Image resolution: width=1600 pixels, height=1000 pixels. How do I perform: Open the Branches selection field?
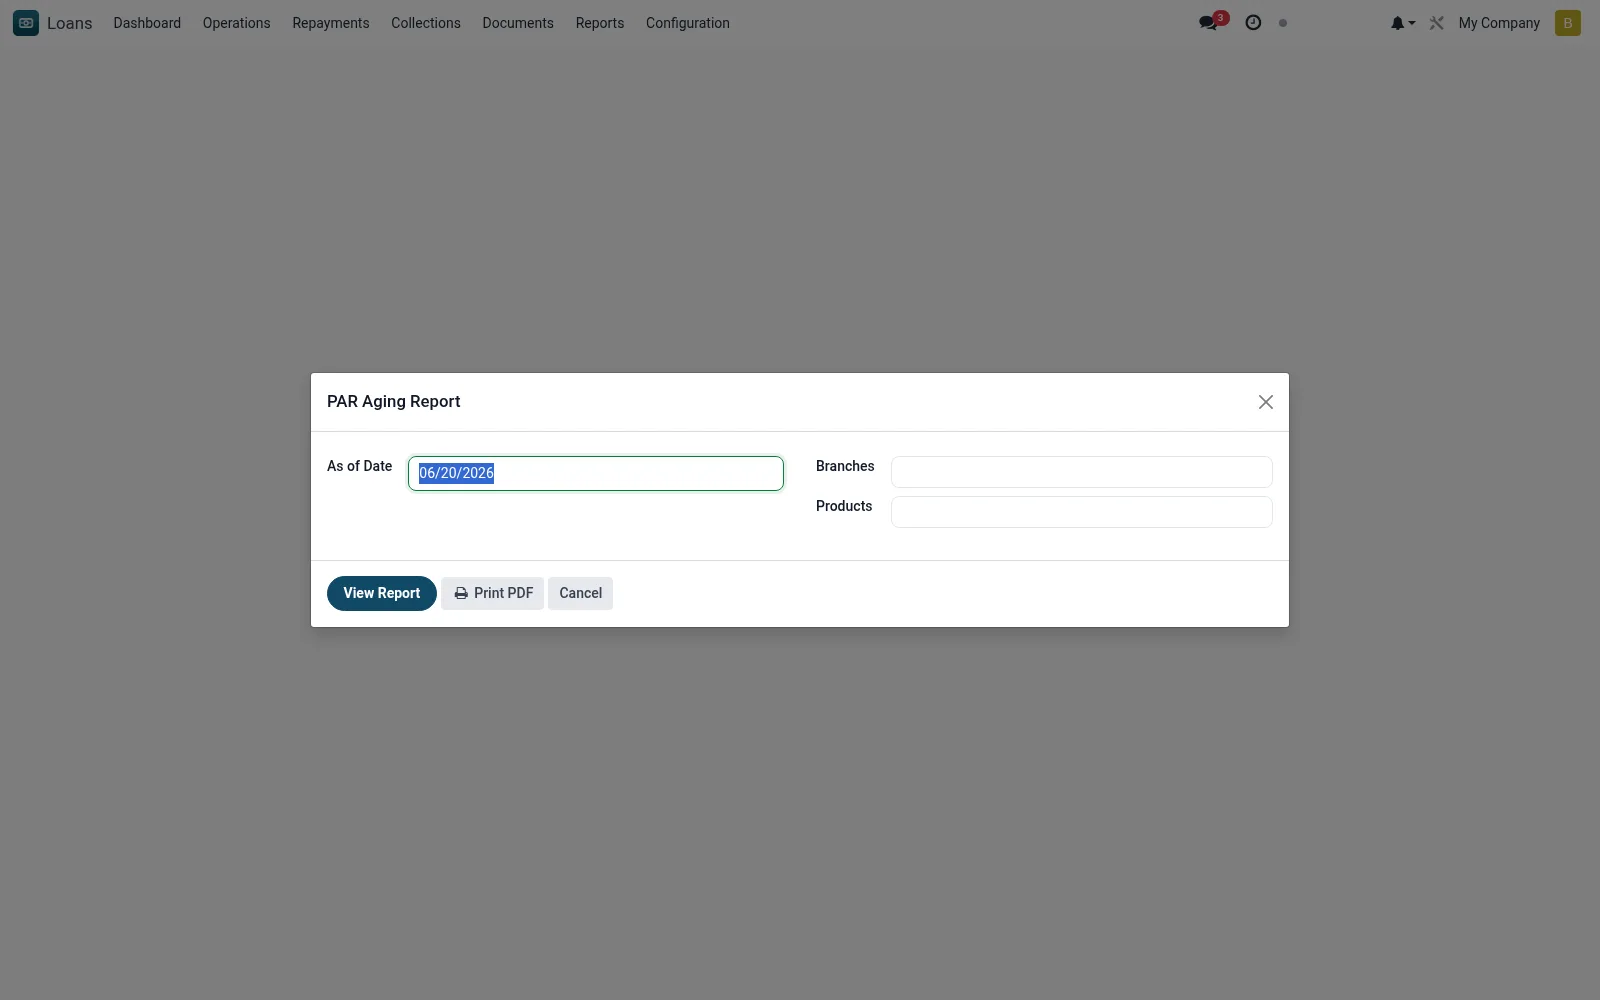(x=1082, y=472)
